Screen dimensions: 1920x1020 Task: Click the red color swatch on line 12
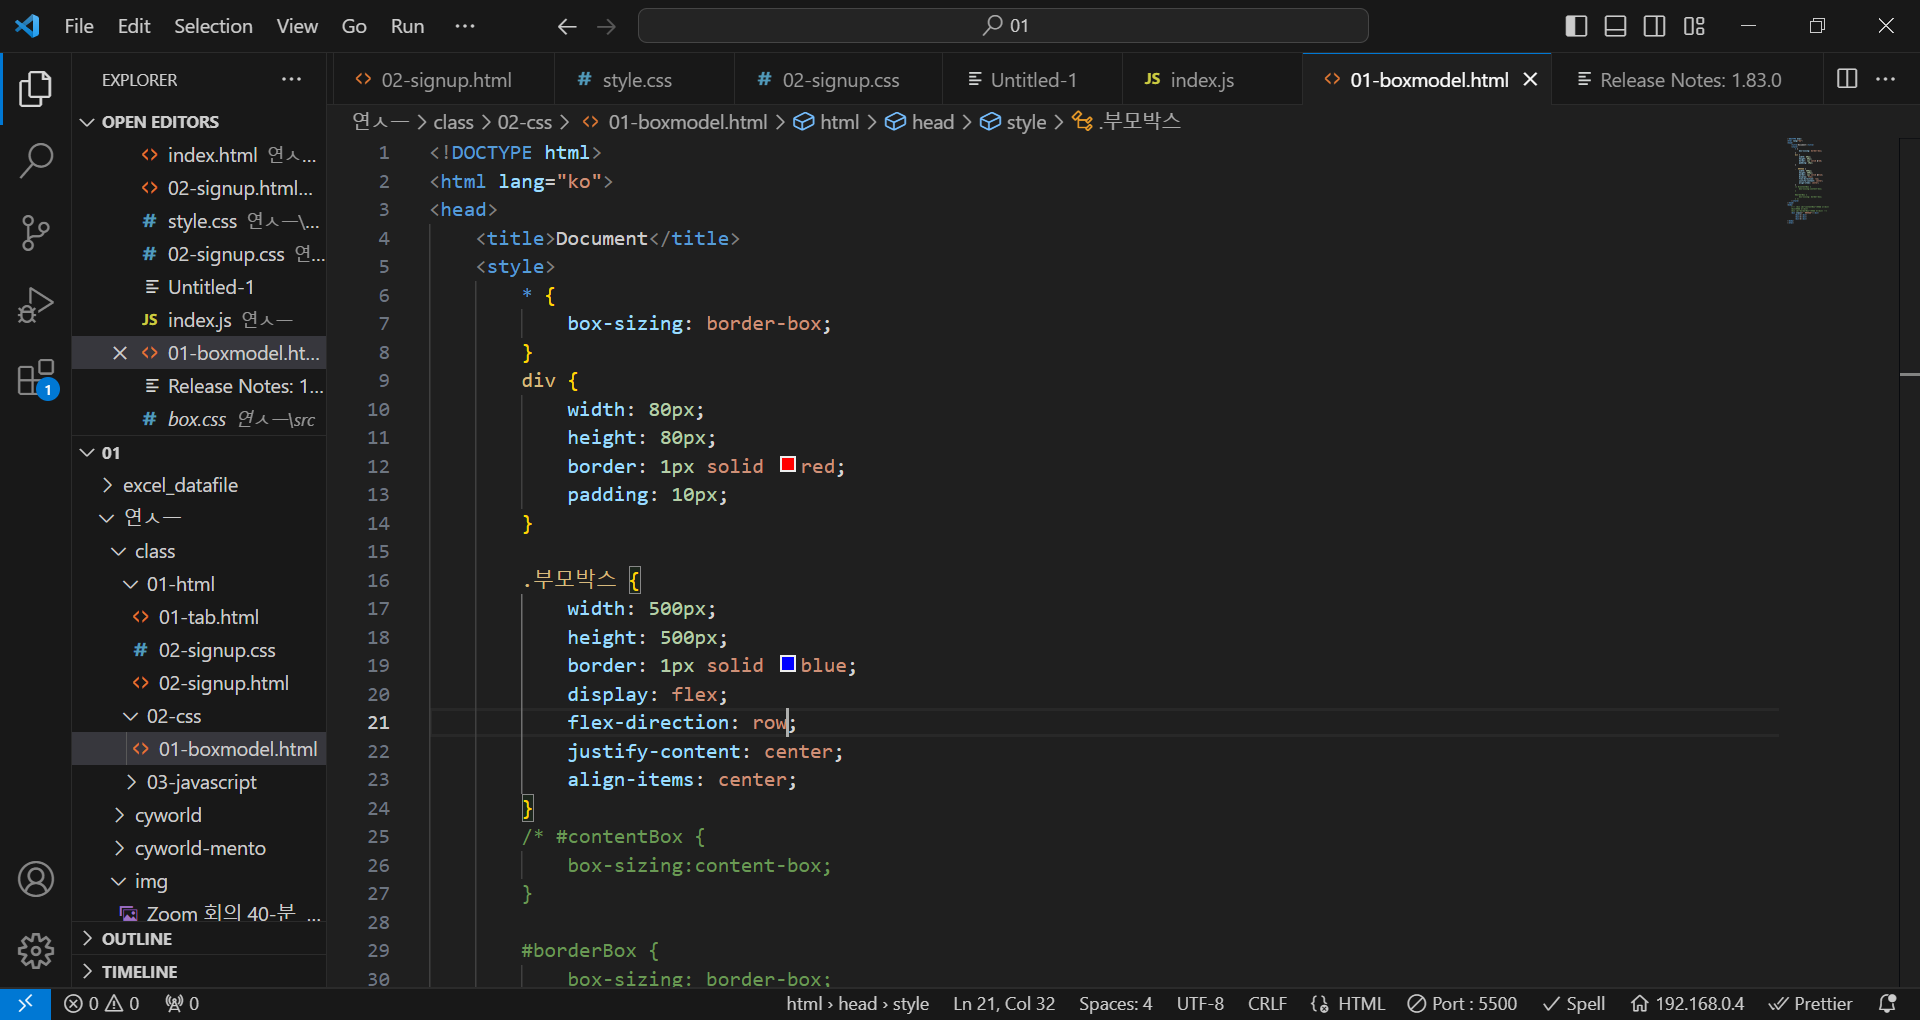[788, 465]
